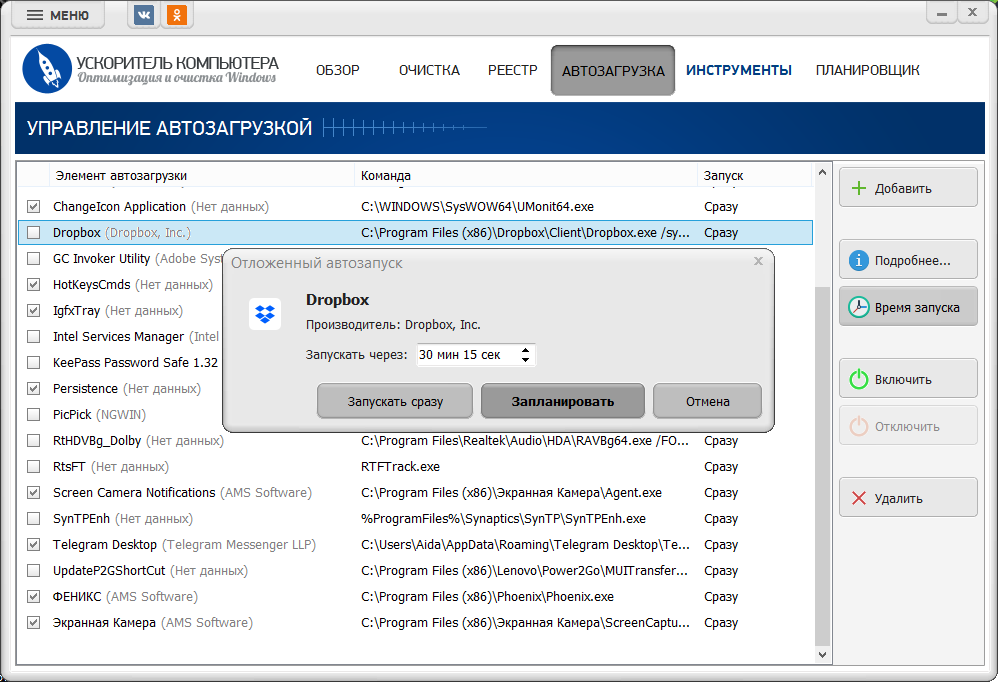This screenshot has width=998, height=682.
Task: Open ИНСТРУМЕНТЫ tab
Action: point(738,70)
